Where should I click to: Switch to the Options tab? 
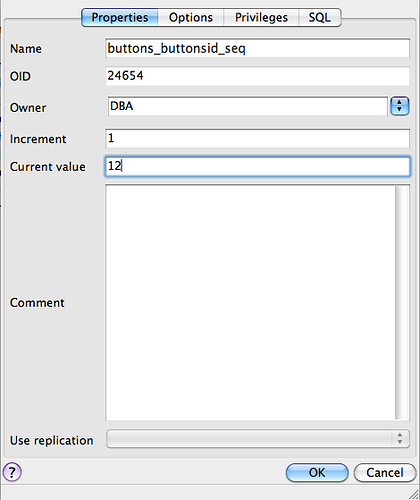(x=191, y=17)
